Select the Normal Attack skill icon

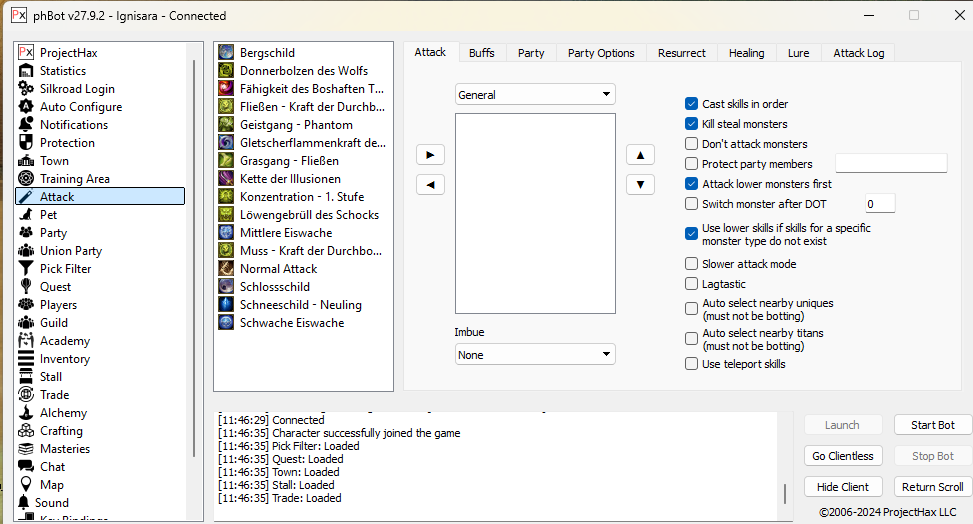pyautogui.click(x=227, y=269)
